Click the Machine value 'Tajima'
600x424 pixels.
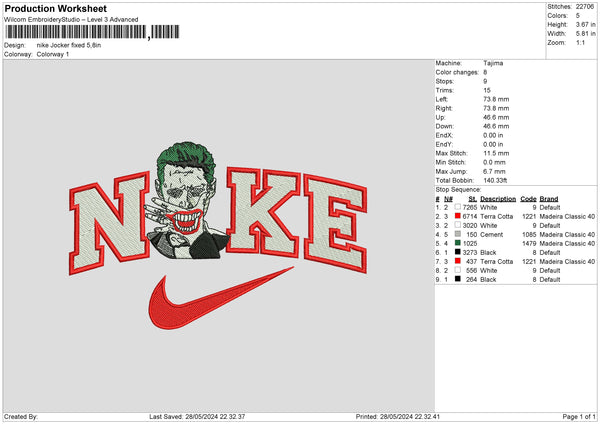tap(493, 63)
